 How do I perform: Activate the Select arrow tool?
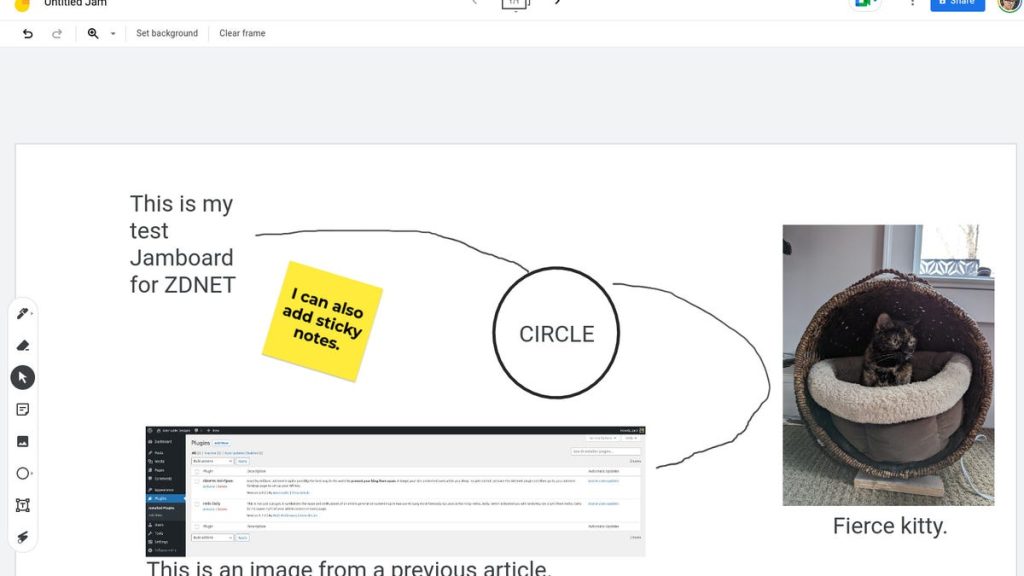tap(23, 377)
